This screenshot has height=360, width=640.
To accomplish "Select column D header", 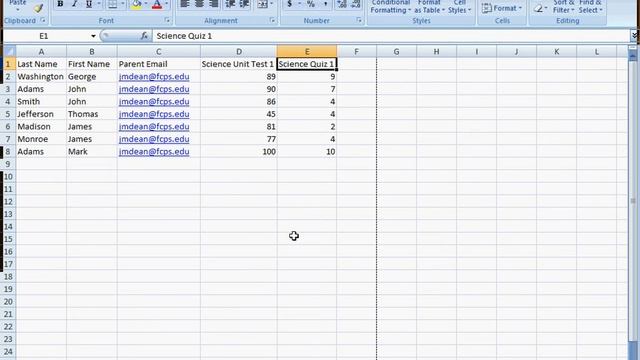I will [x=239, y=51].
